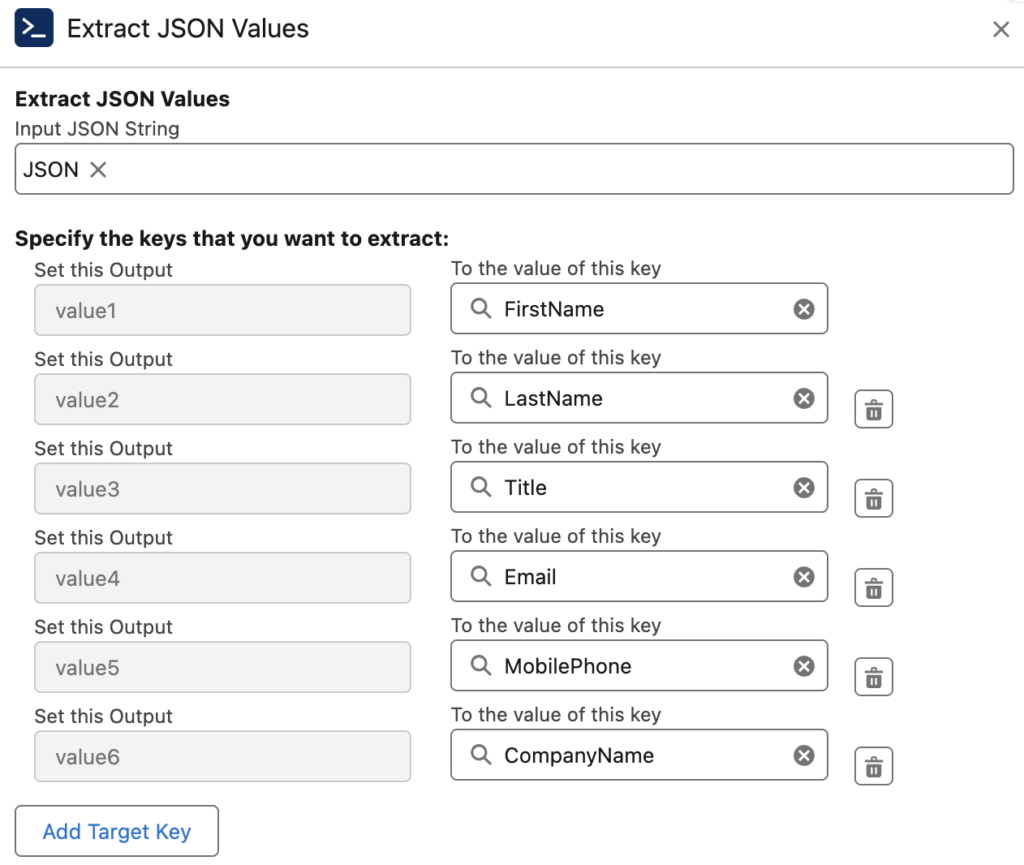Clear the MobilePhone key value

tap(804, 666)
